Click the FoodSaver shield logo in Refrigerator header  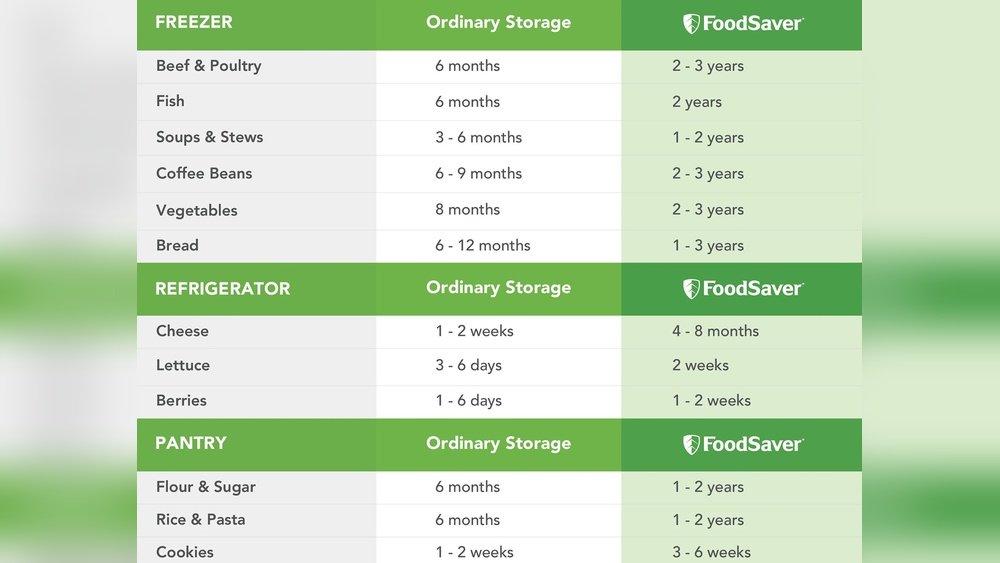(x=692, y=289)
